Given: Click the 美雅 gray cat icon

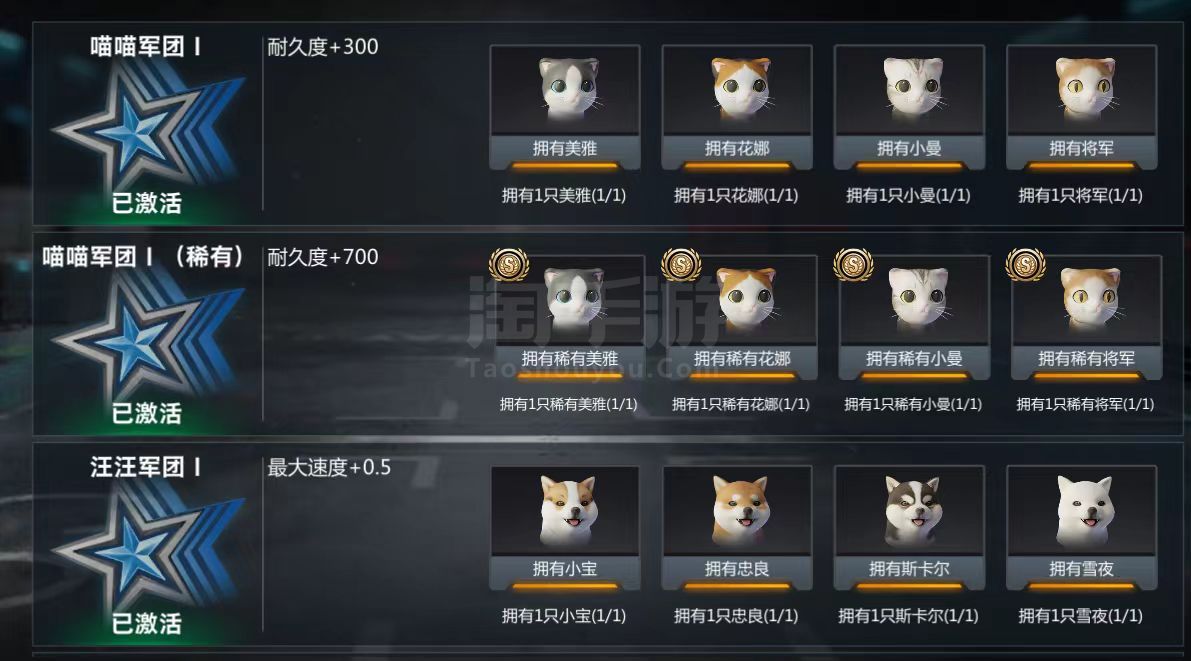Looking at the screenshot, I should tap(568, 87).
